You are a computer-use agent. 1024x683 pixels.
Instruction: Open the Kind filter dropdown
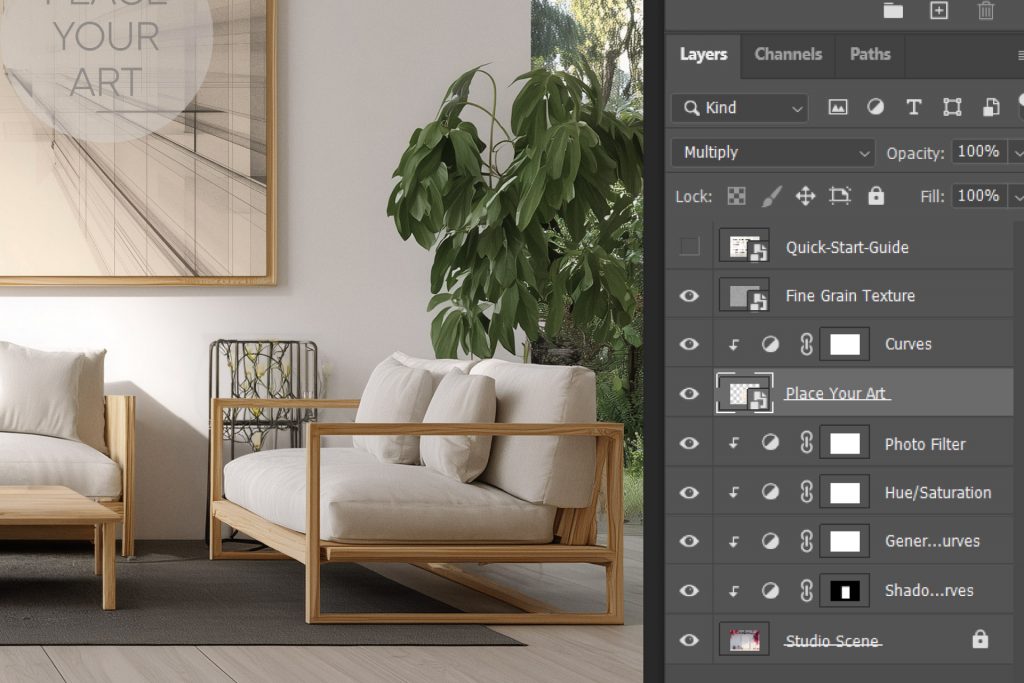click(740, 108)
